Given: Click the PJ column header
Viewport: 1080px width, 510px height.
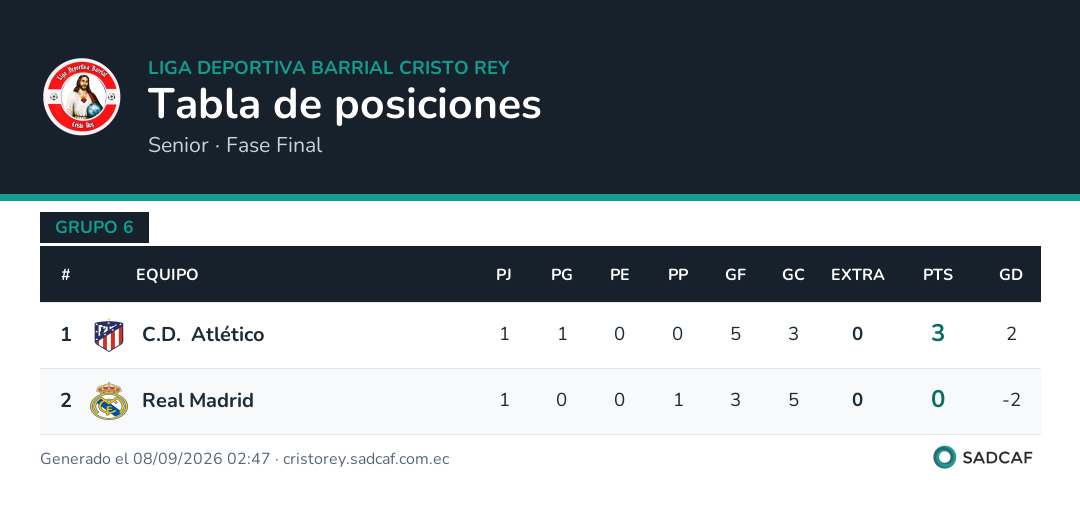Looking at the screenshot, I should click(504, 274).
